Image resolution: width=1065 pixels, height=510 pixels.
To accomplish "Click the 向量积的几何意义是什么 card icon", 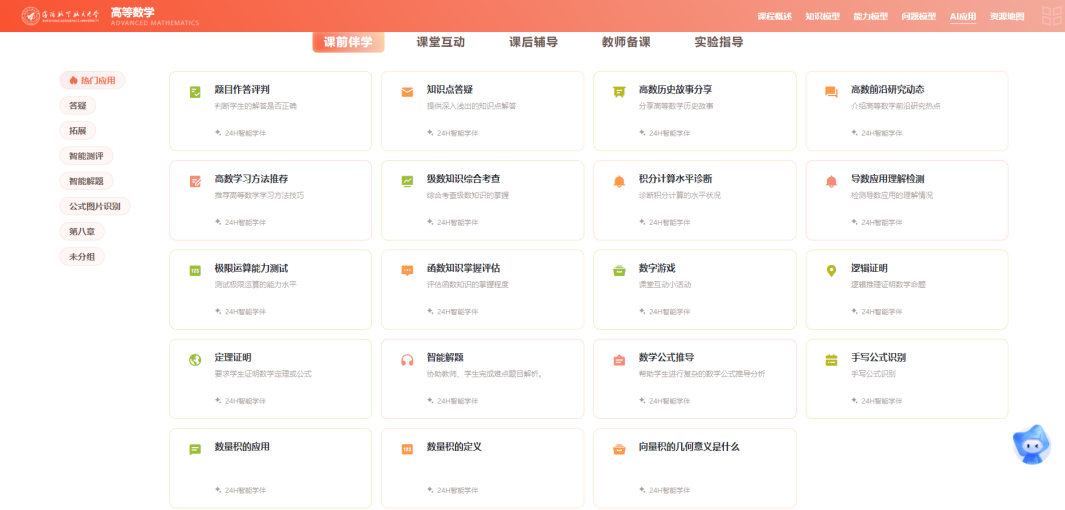I will click(619, 449).
